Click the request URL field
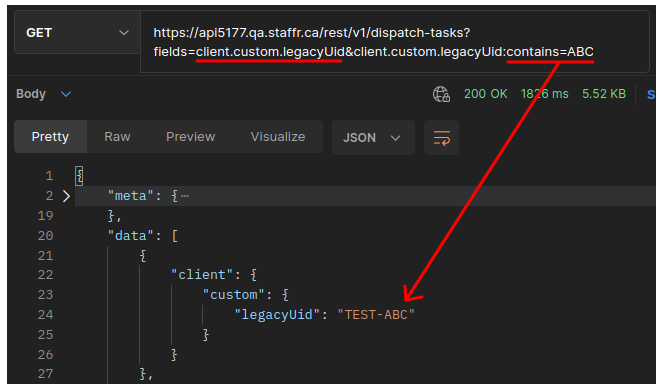The image size is (663, 387). pos(395,42)
